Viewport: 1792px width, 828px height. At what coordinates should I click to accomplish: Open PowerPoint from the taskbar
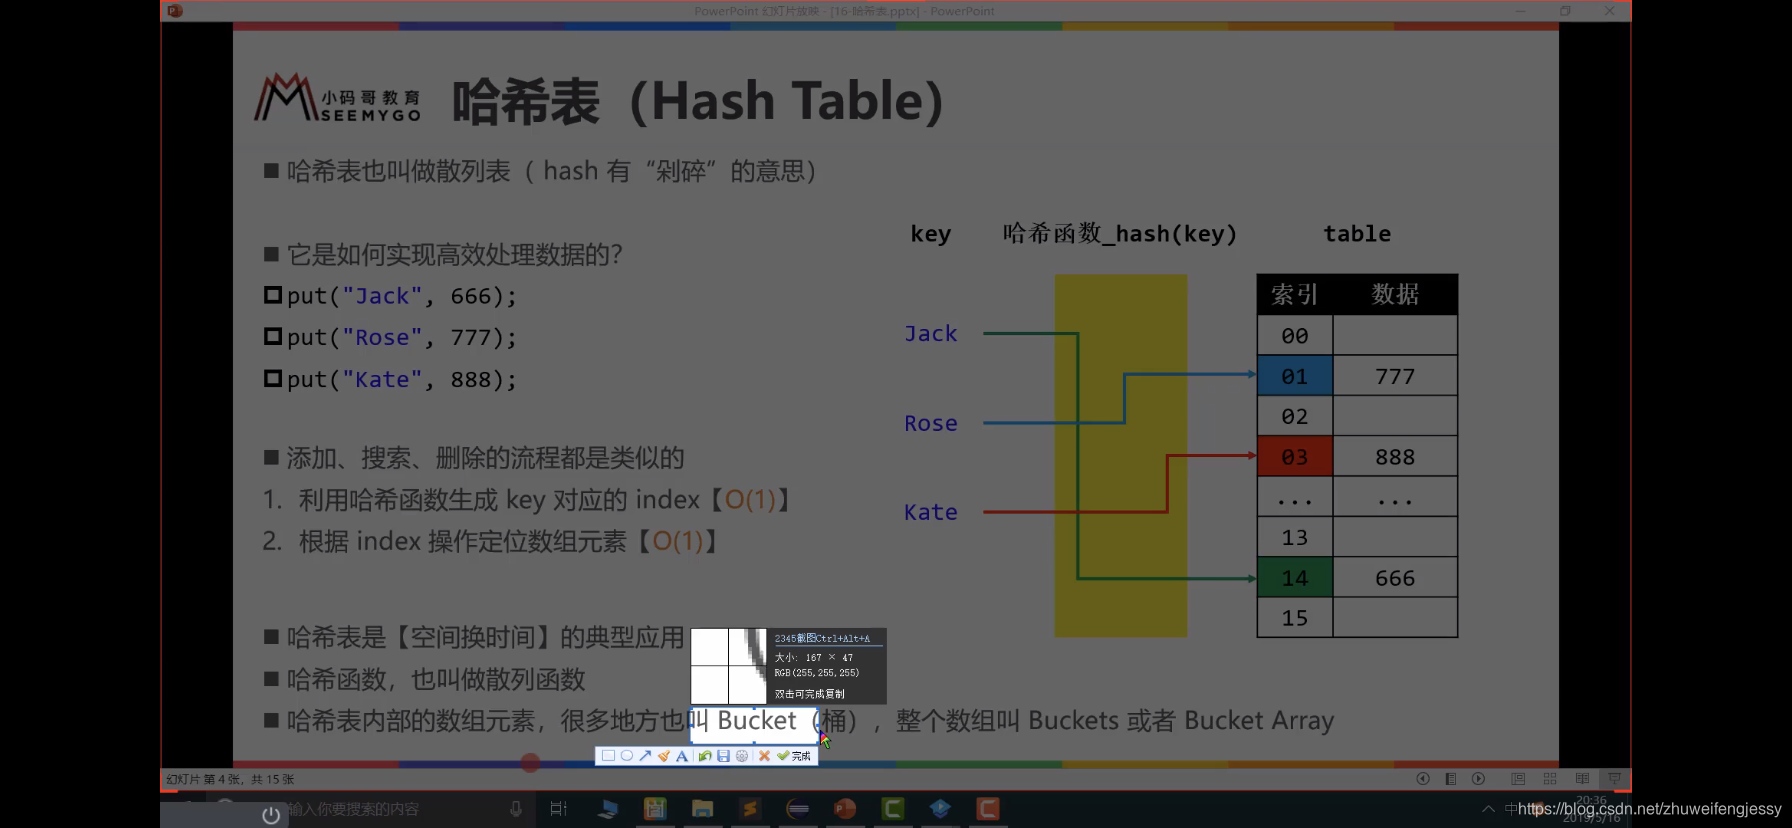coord(845,809)
